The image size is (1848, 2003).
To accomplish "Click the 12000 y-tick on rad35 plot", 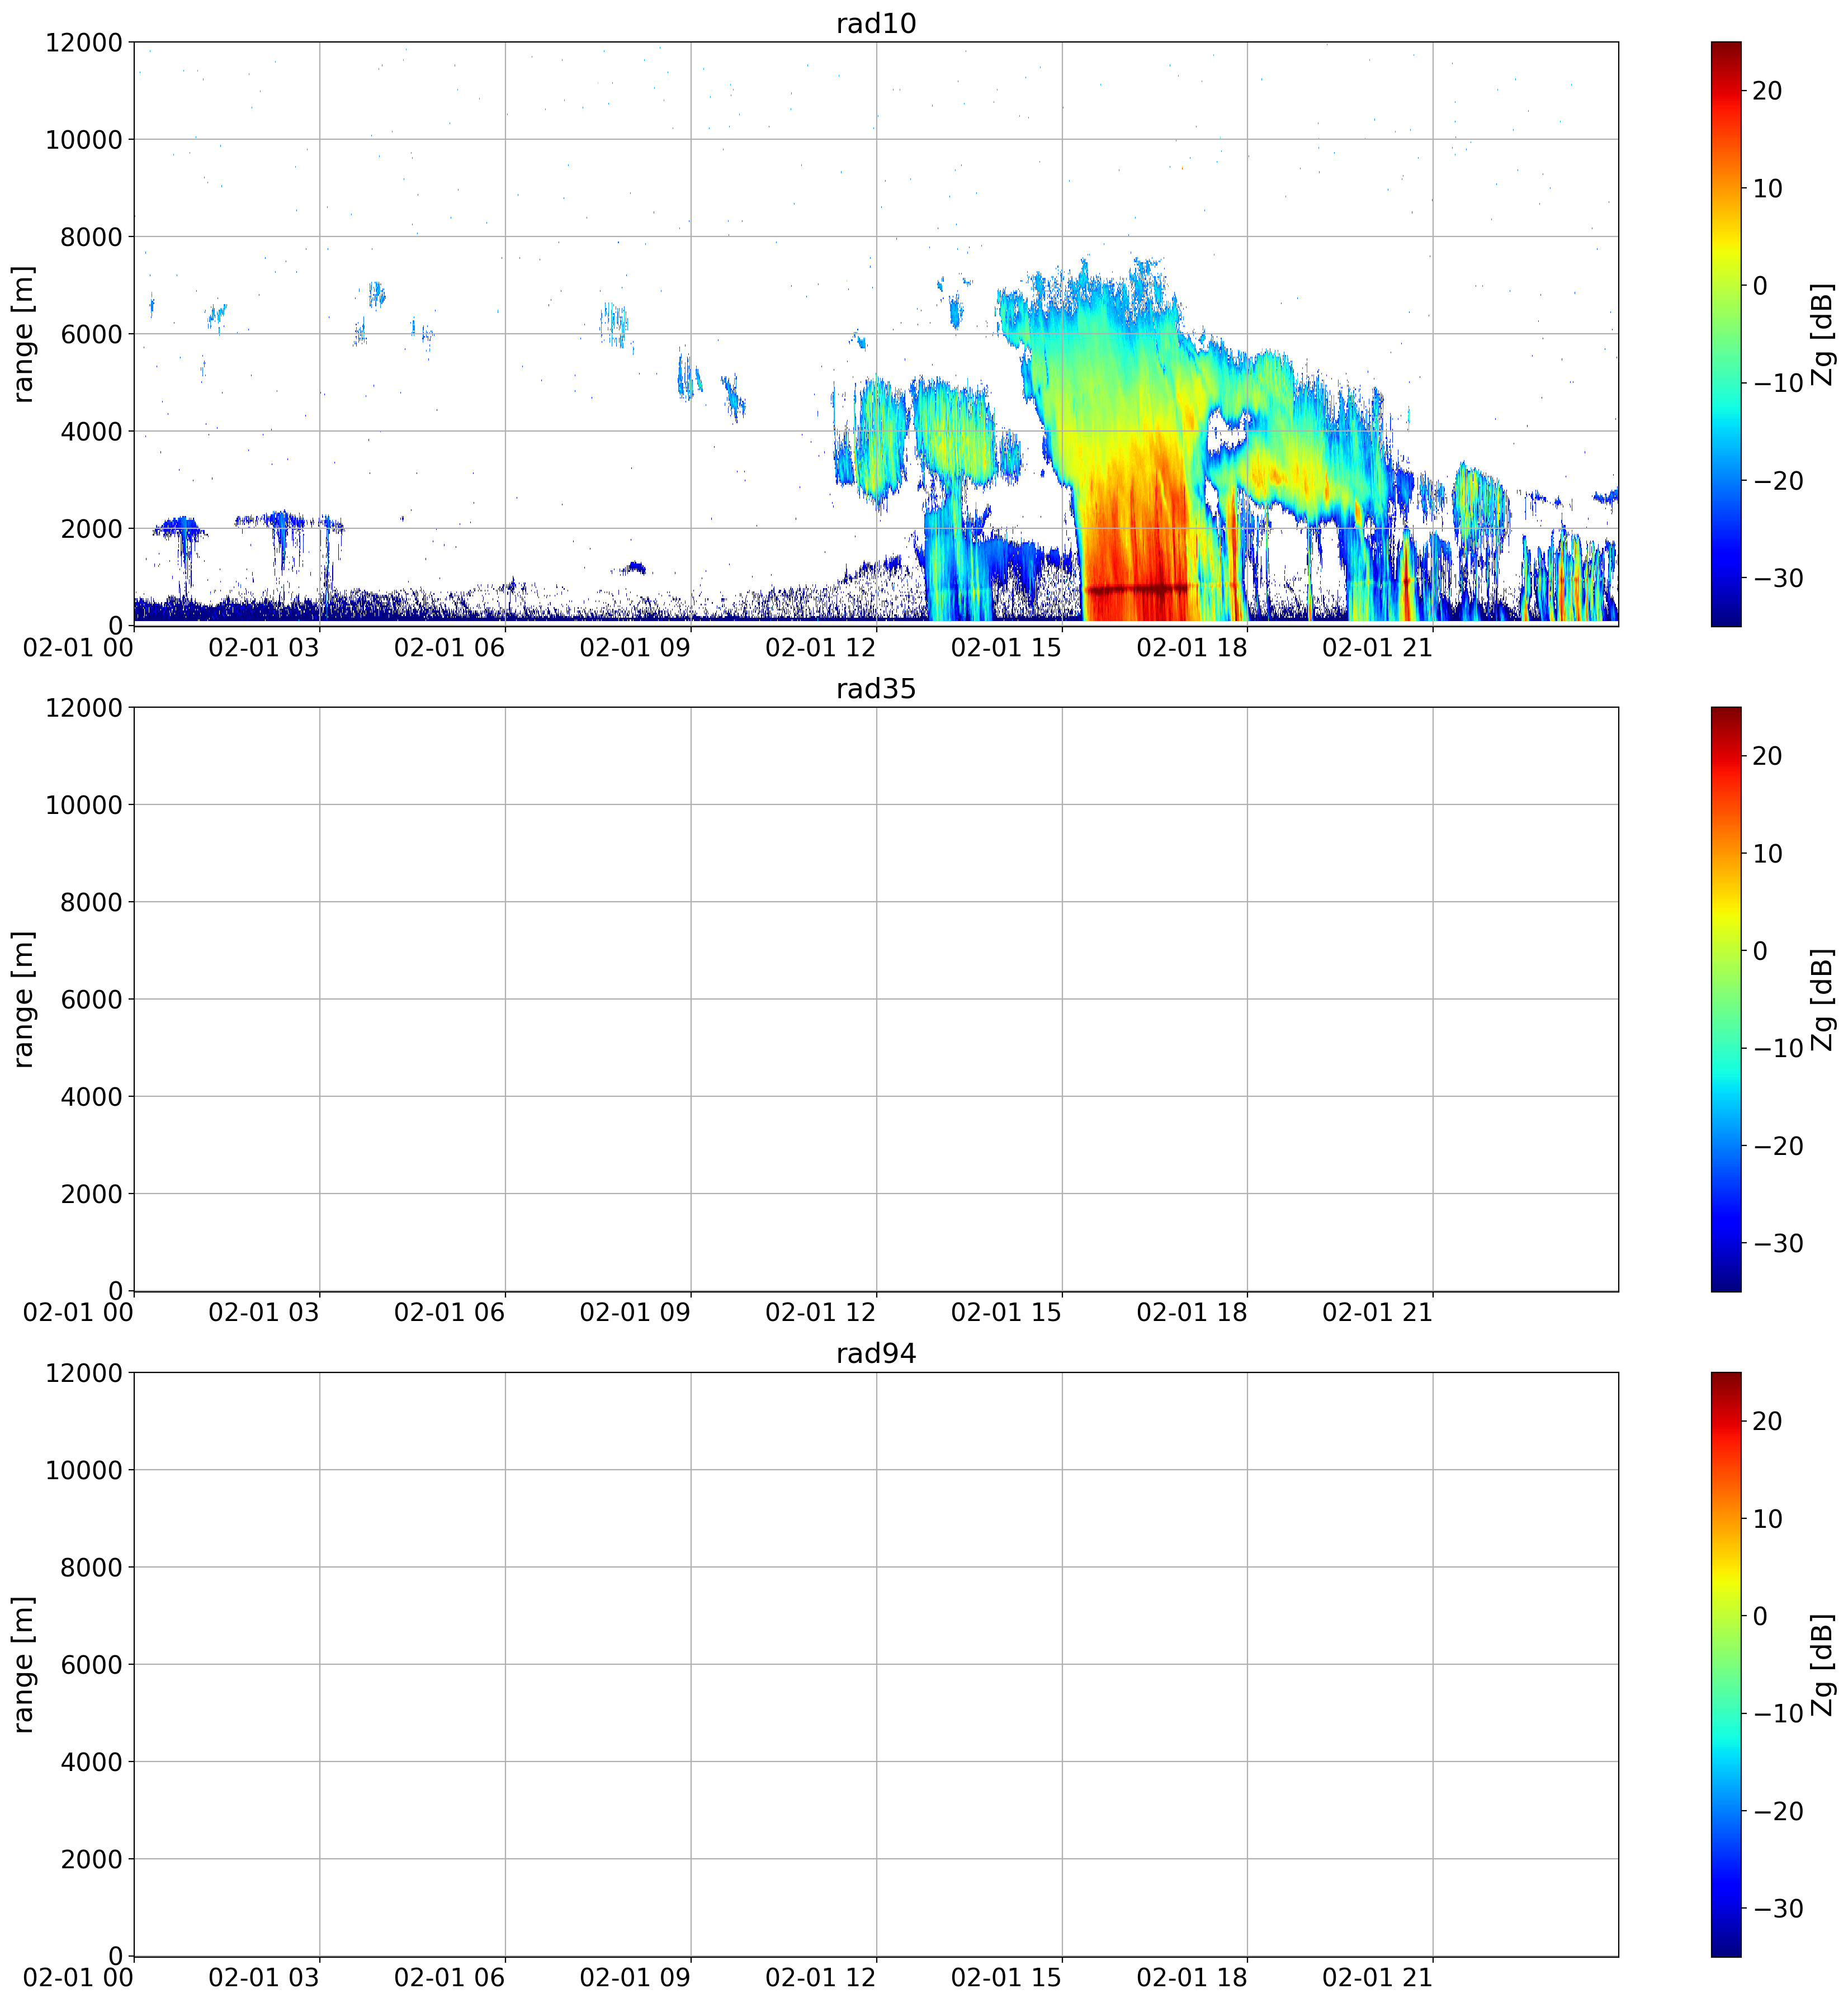I will (84, 707).
